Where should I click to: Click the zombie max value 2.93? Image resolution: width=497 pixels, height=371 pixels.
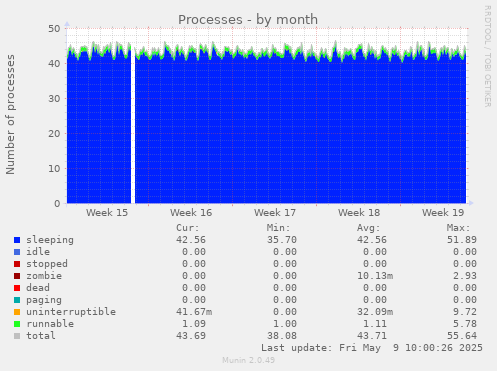pyautogui.click(x=465, y=276)
